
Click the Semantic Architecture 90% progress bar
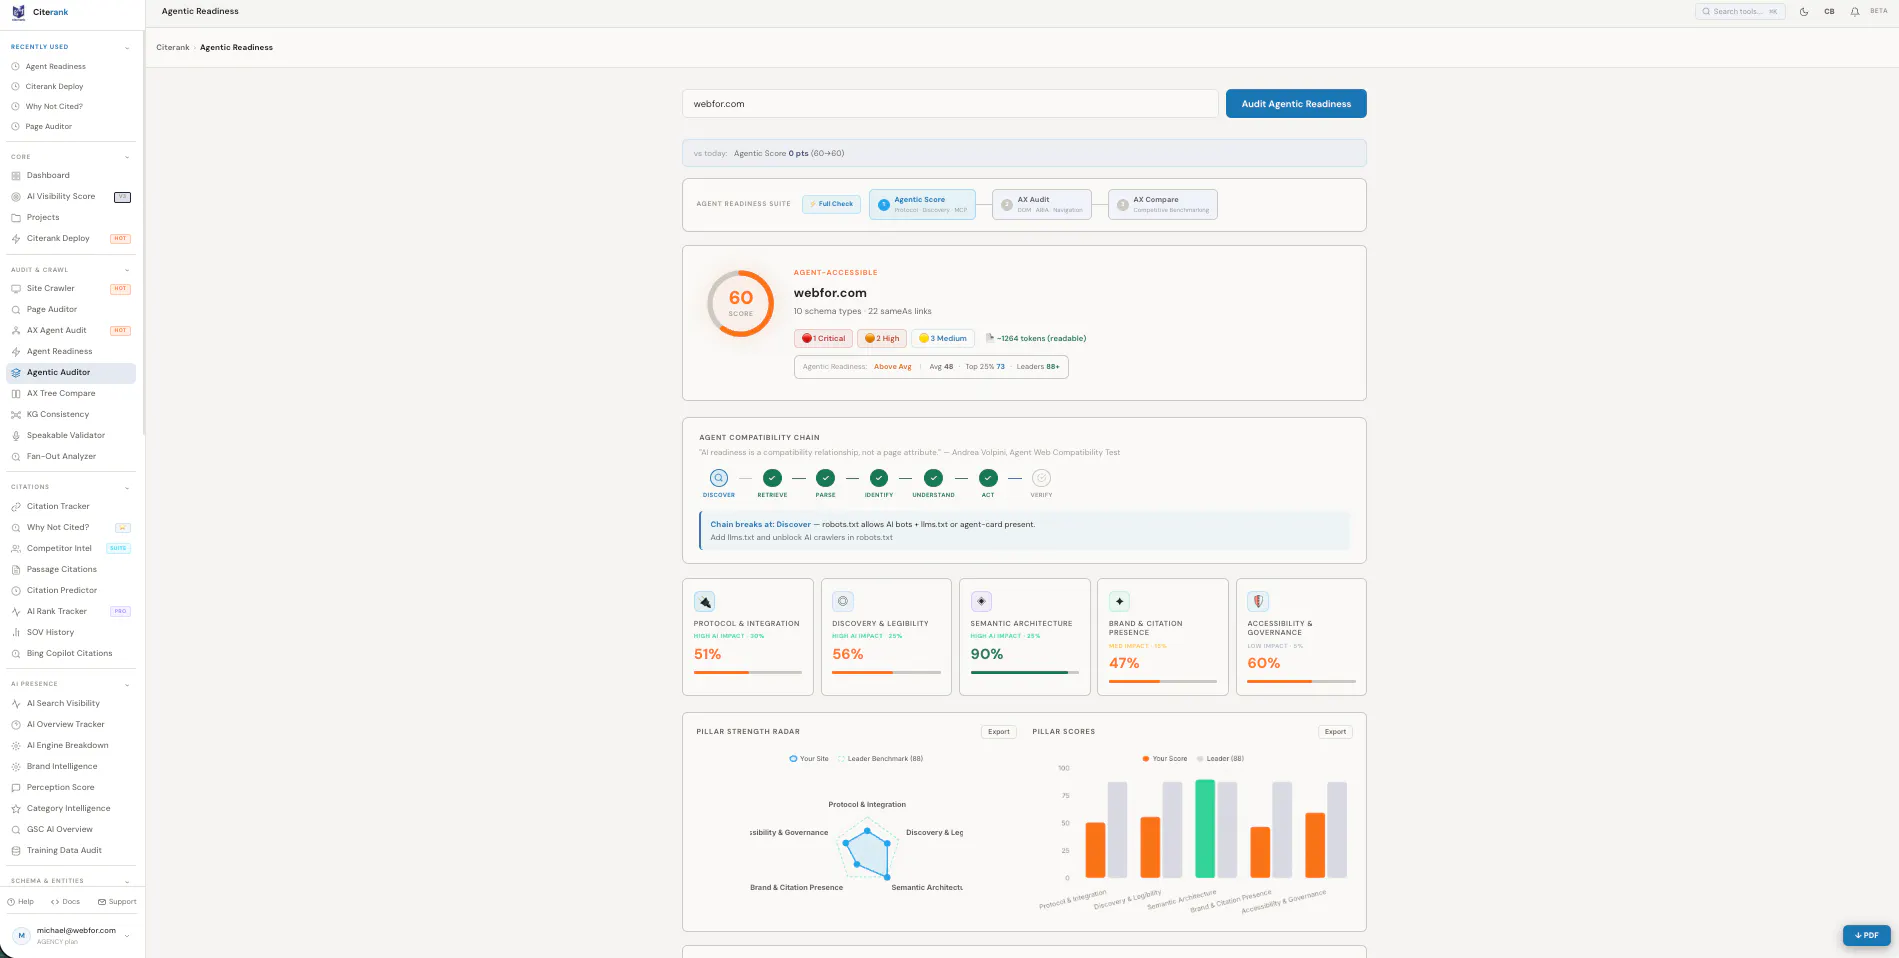[x=1025, y=673]
